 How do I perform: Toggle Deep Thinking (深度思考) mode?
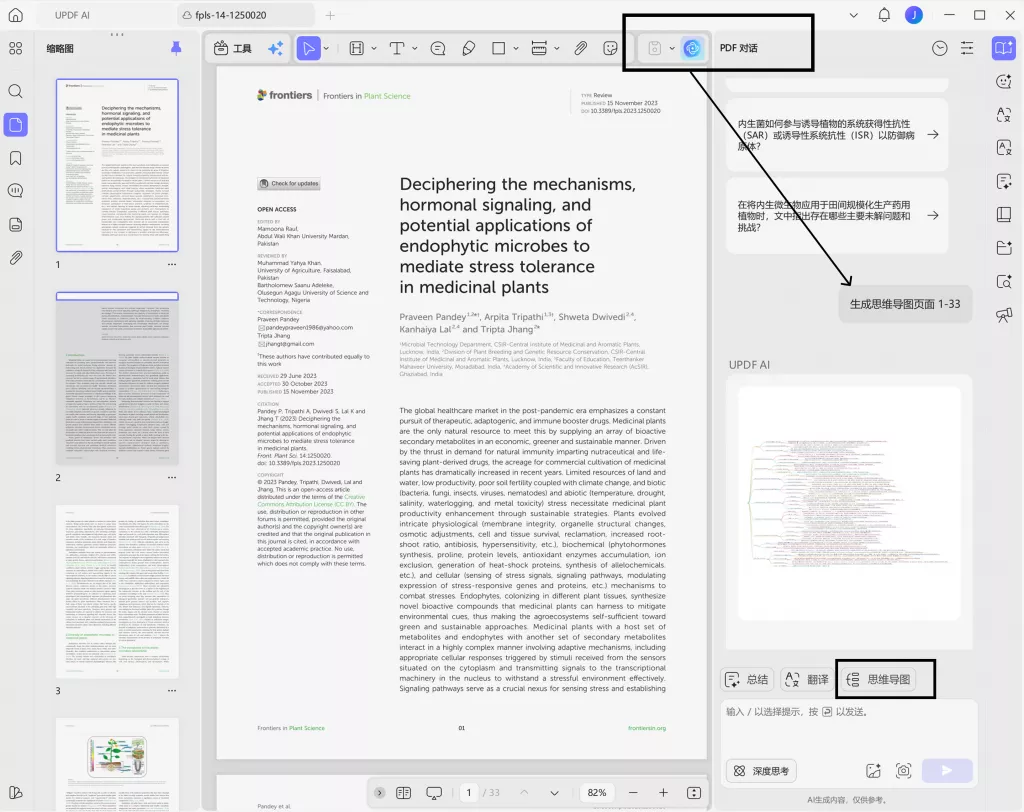pyautogui.click(x=761, y=771)
